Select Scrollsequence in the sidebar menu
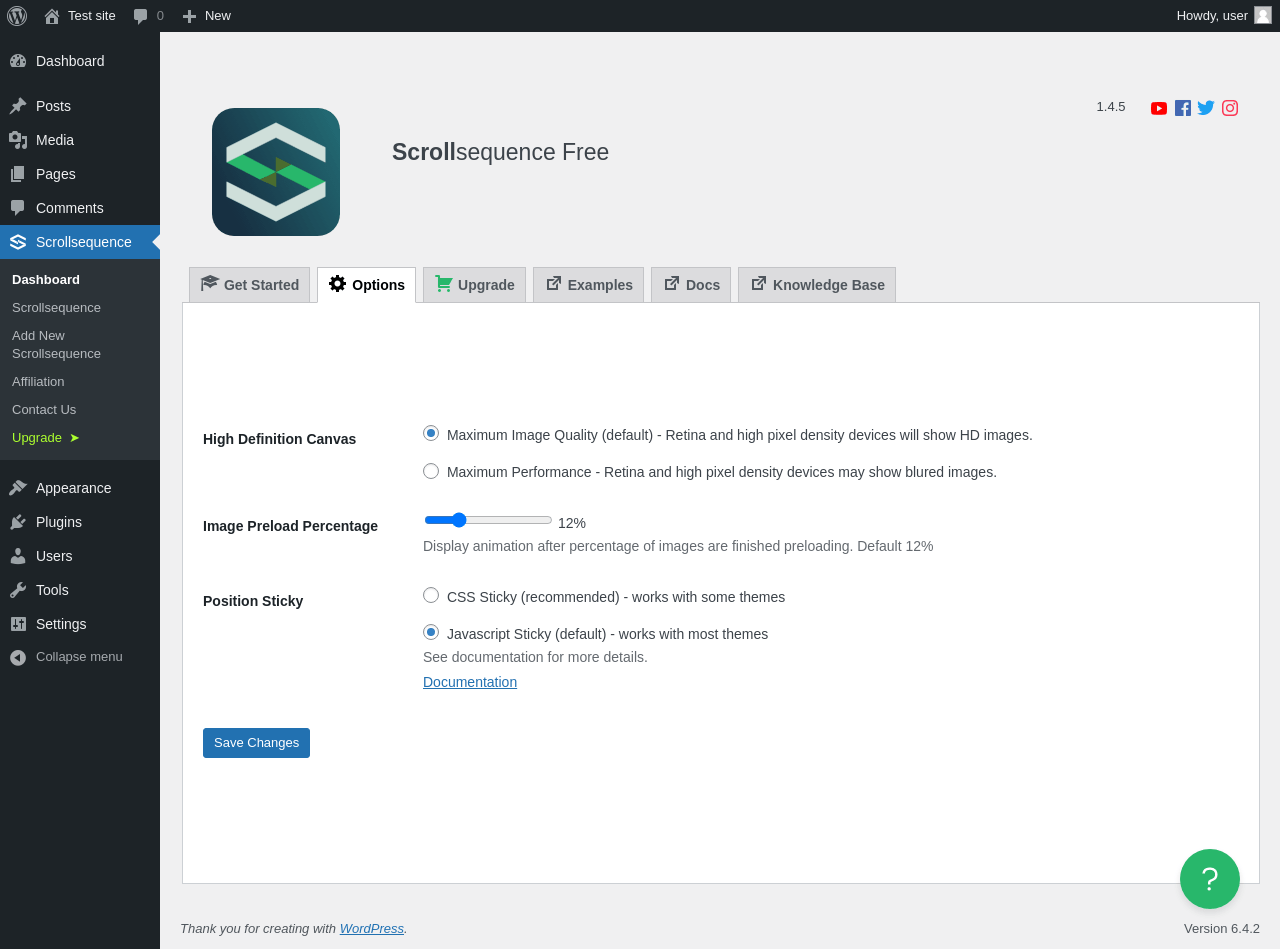 point(80,242)
